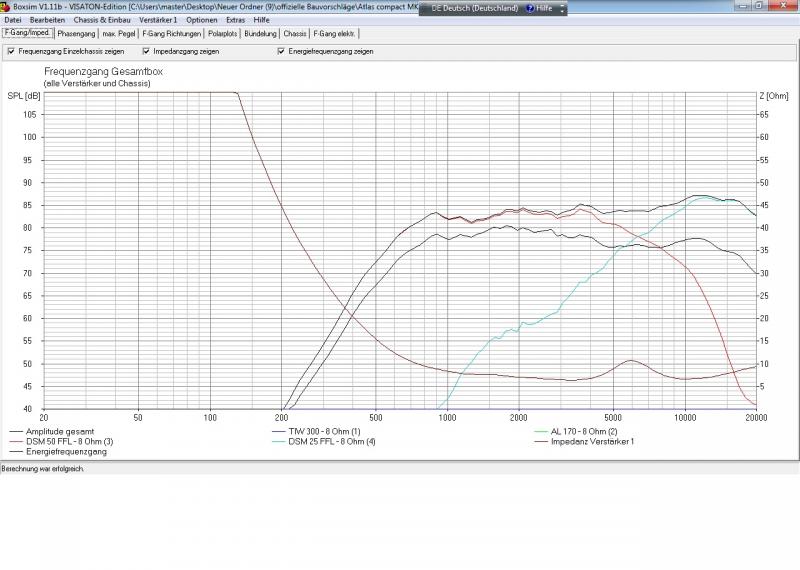This screenshot has height=570, width=800.
Task: Open the language bar options arrow
Action: (x=562, y=9)
